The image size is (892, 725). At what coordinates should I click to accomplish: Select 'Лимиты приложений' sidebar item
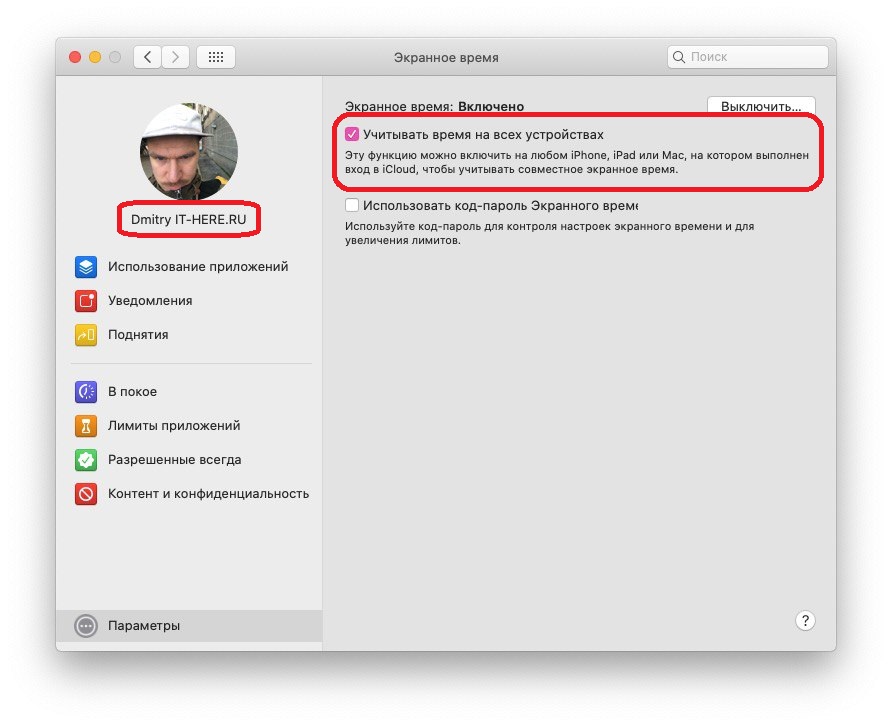coord(174,426)
